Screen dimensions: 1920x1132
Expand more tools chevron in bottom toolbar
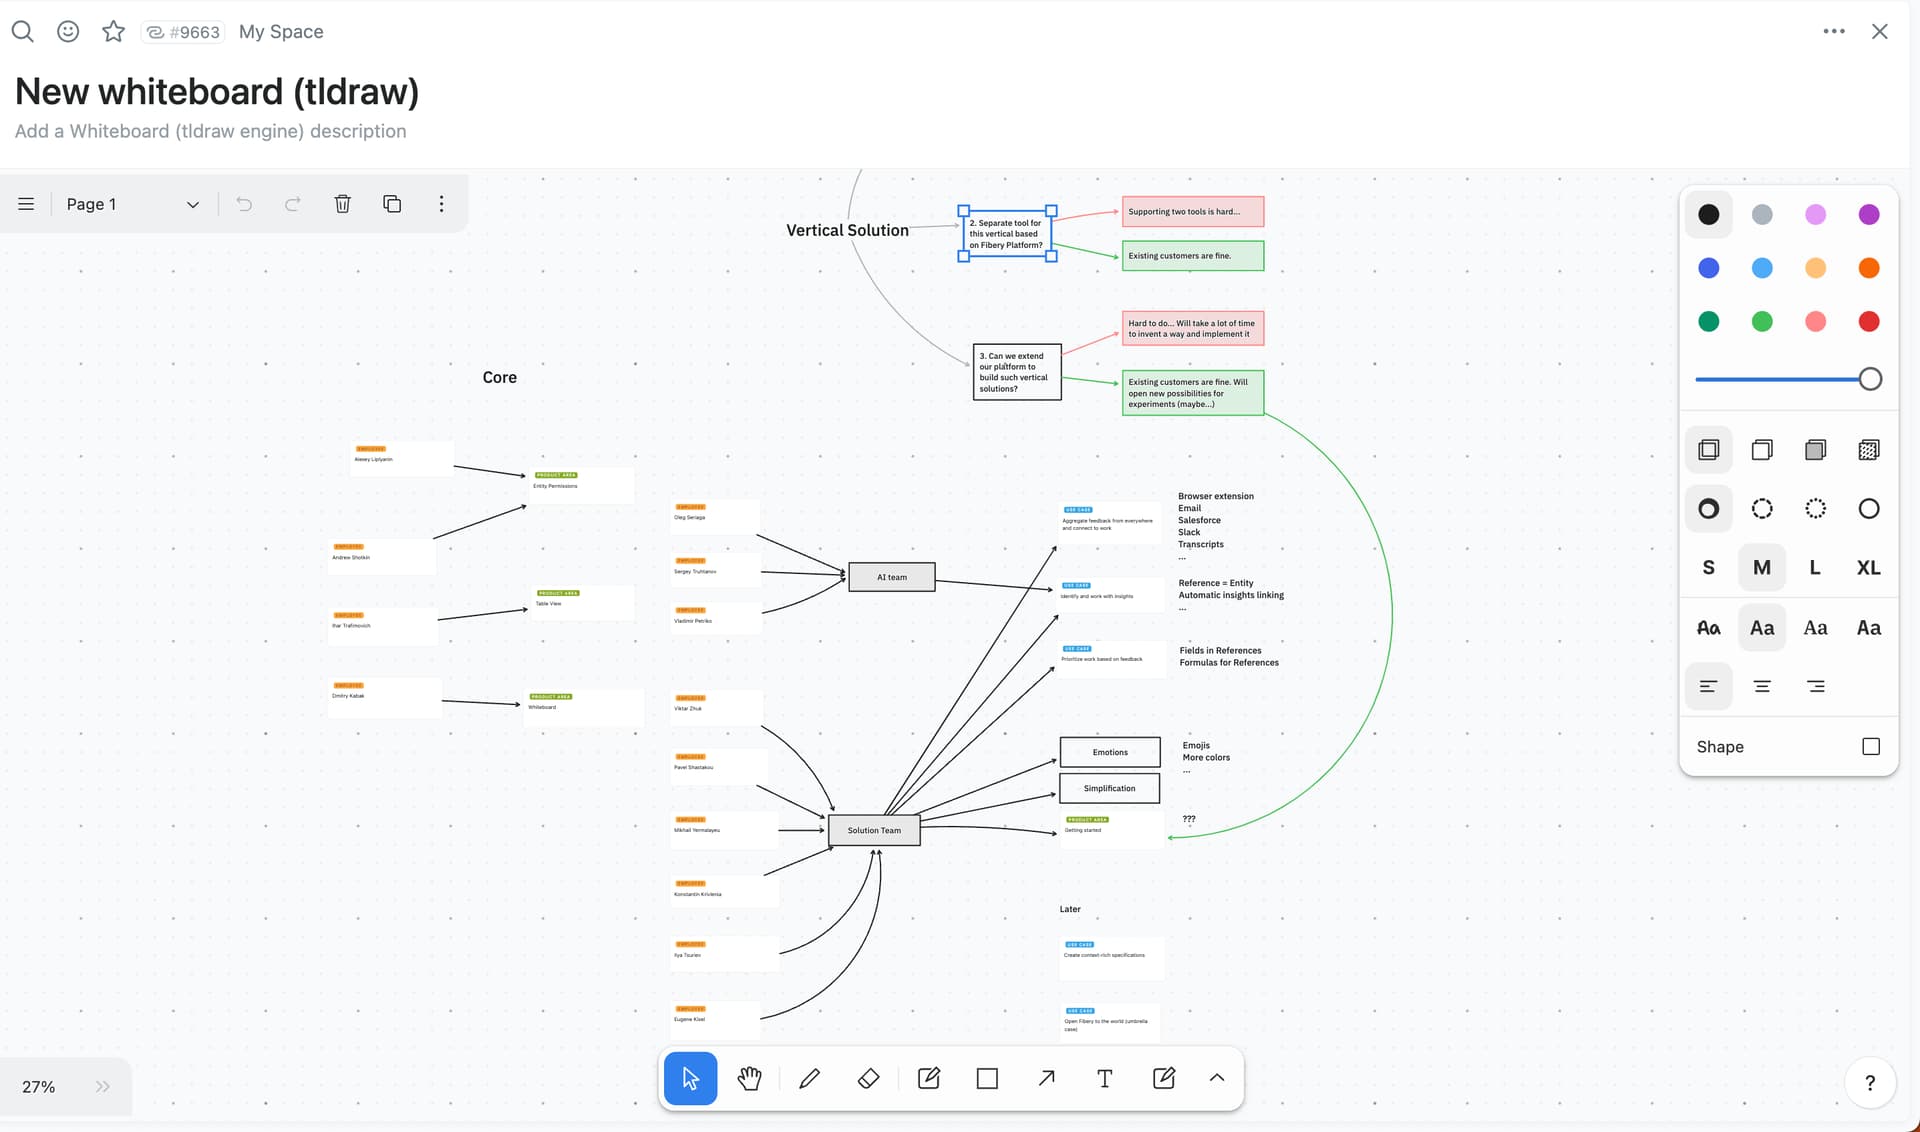point(1217,1078)
